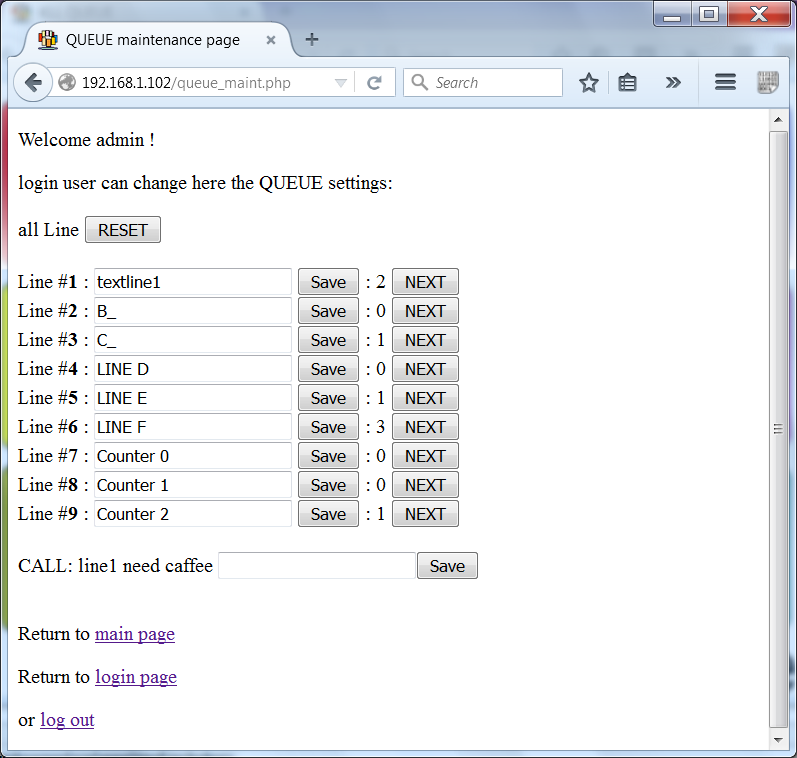Click the rightmost toolbar extension icon
The width and height of the screenshot is (797, 758).
click(767, 83)
